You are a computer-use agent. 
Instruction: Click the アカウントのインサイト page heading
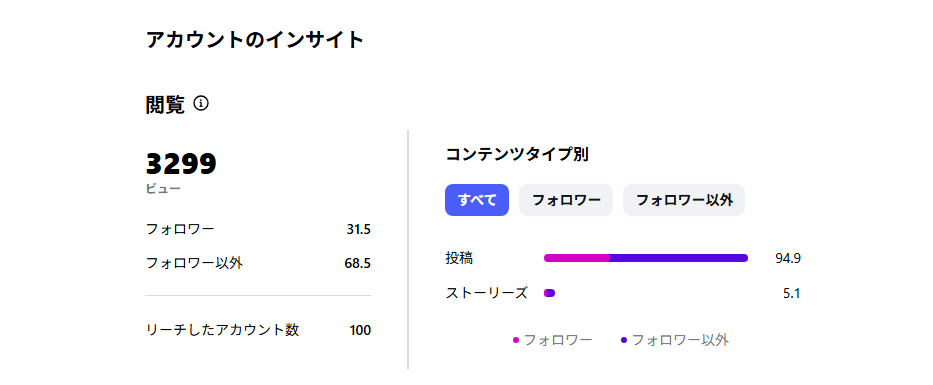click(x=255, y=40)
